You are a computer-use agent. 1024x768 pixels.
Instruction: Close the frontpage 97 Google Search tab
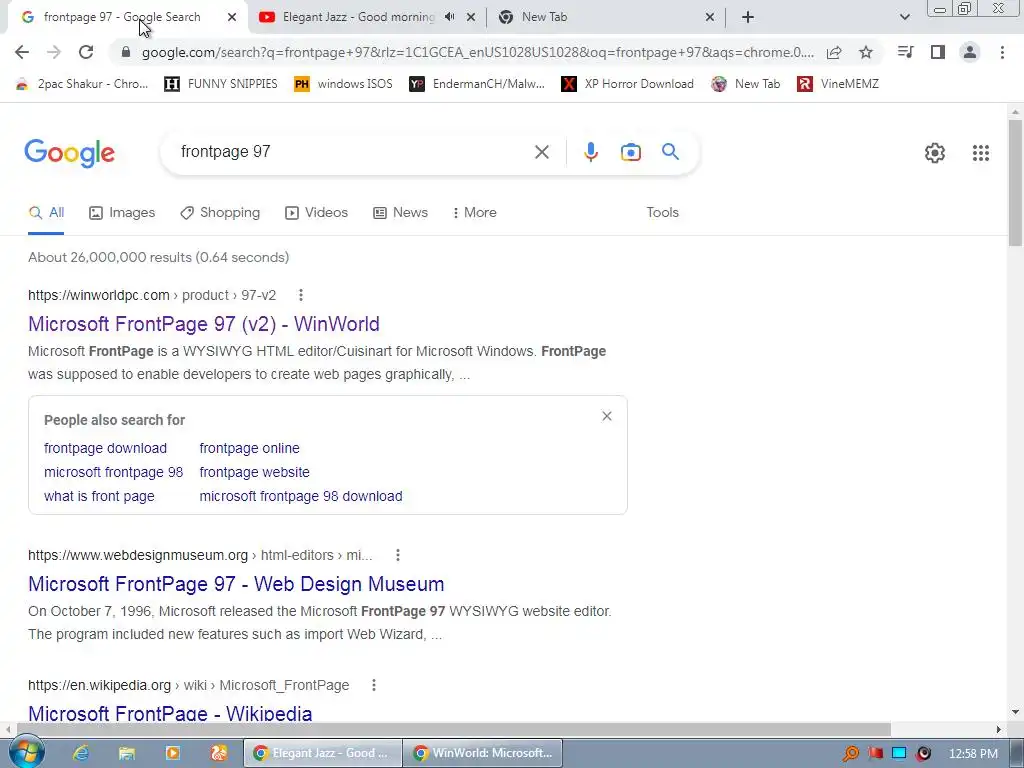(232, 17)
